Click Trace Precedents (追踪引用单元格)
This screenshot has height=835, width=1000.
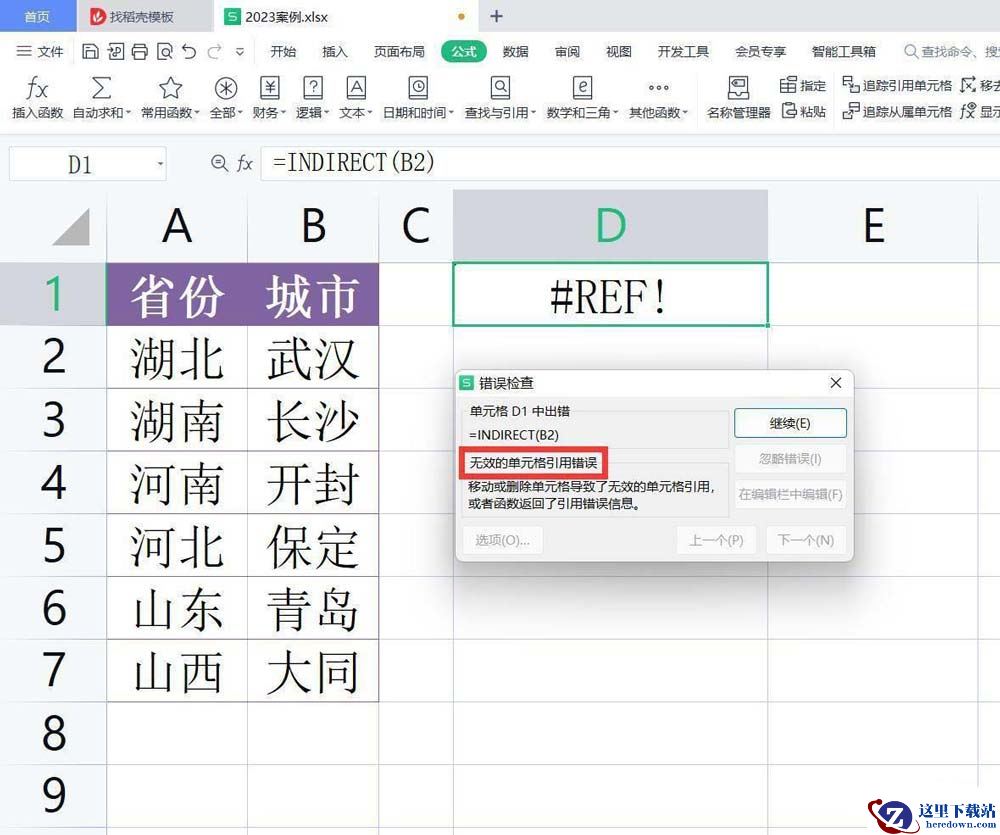click(x=897, y=85)
